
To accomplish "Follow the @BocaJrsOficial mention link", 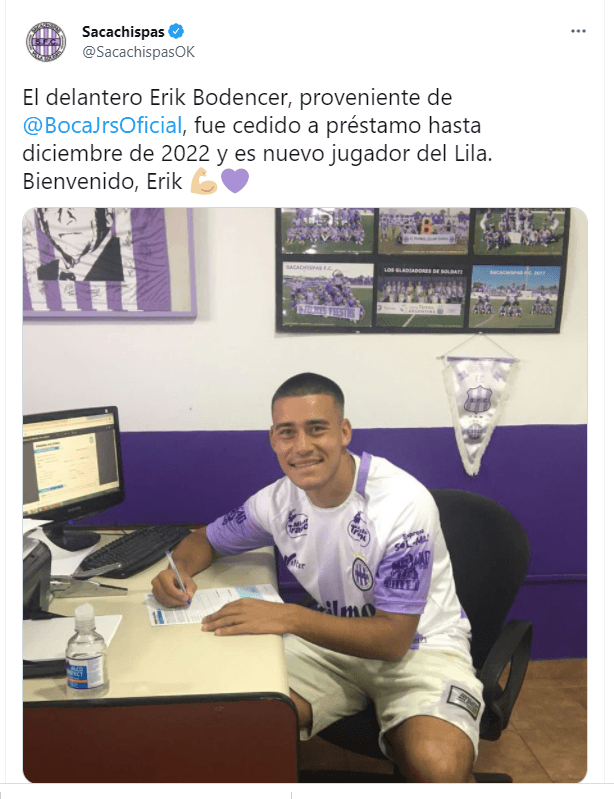I will [102, 125].
